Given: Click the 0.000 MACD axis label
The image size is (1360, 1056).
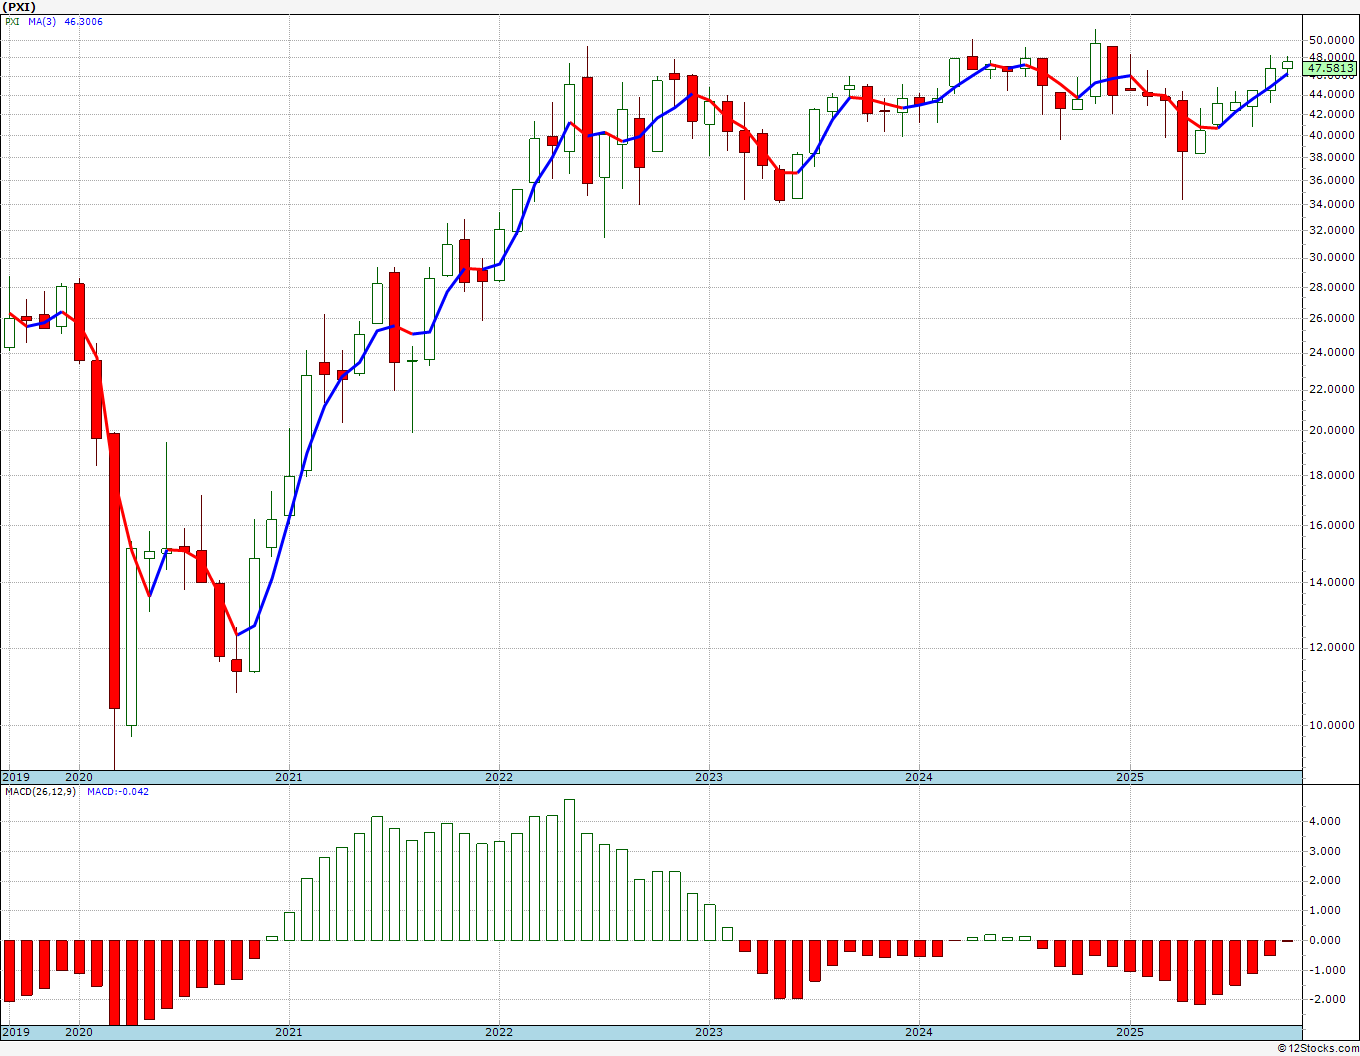Looking at the screenshot, I should tap(1325, 940).
